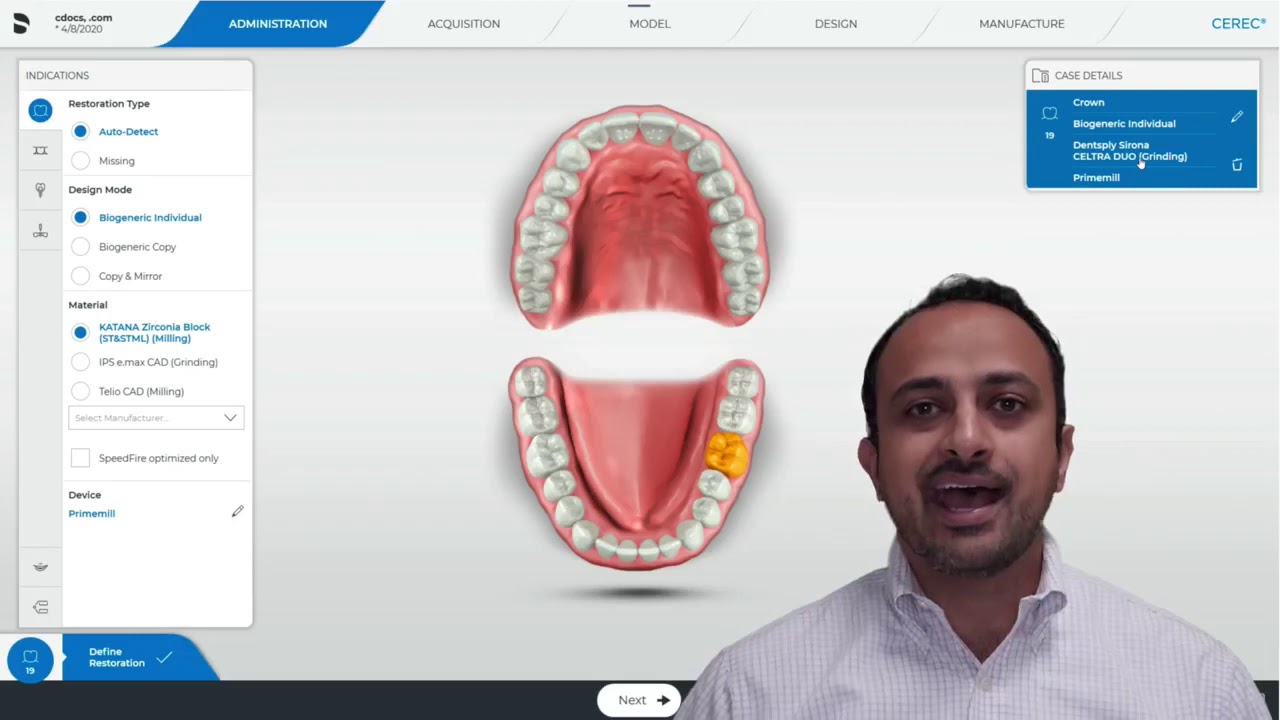This screenshot has height=720, width=1280.
Task: Select the single restoration crown icon in Indications
Action: (x=40, y=111)
